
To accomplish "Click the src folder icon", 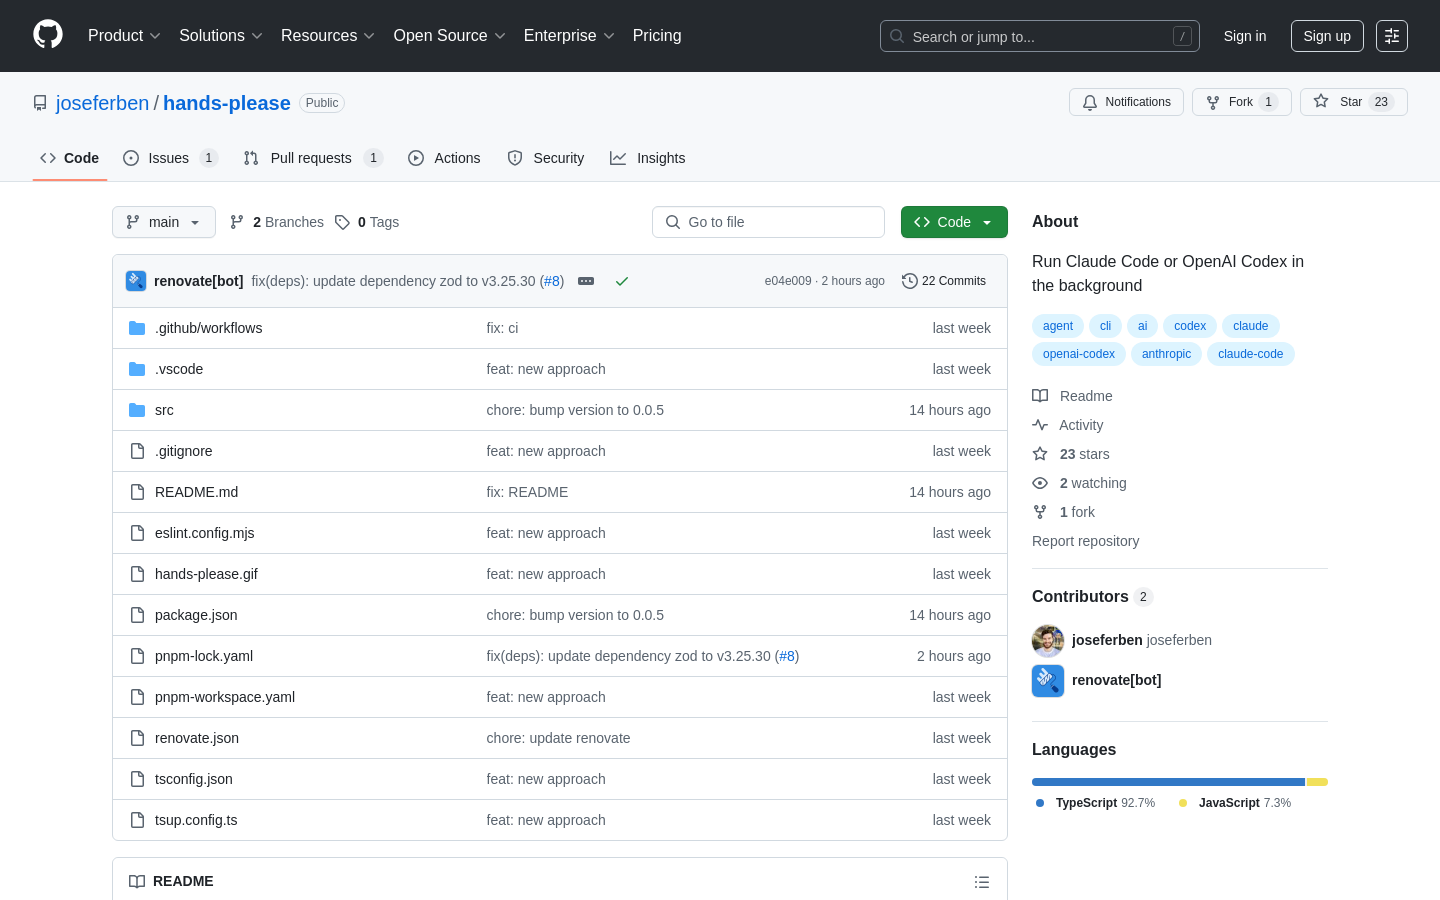I will [x=137, y=410].
